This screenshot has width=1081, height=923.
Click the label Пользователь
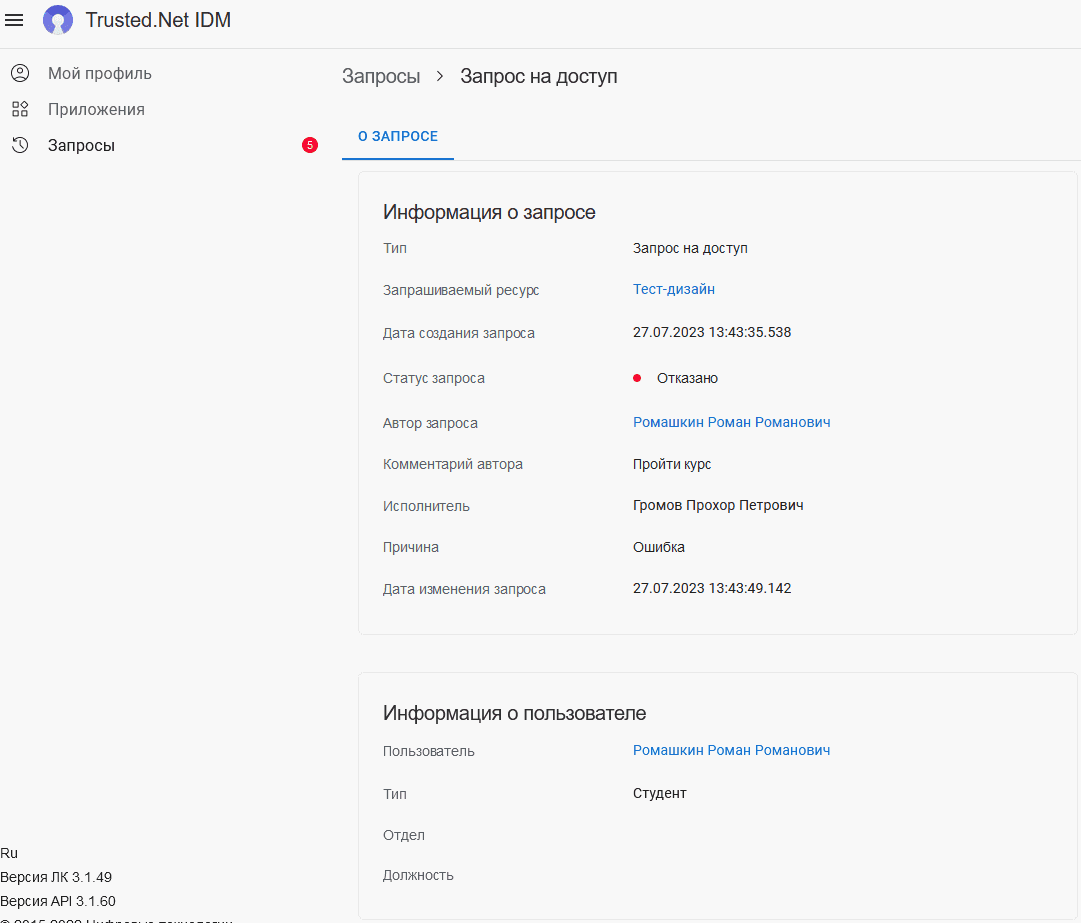click(x=428, y=751)
